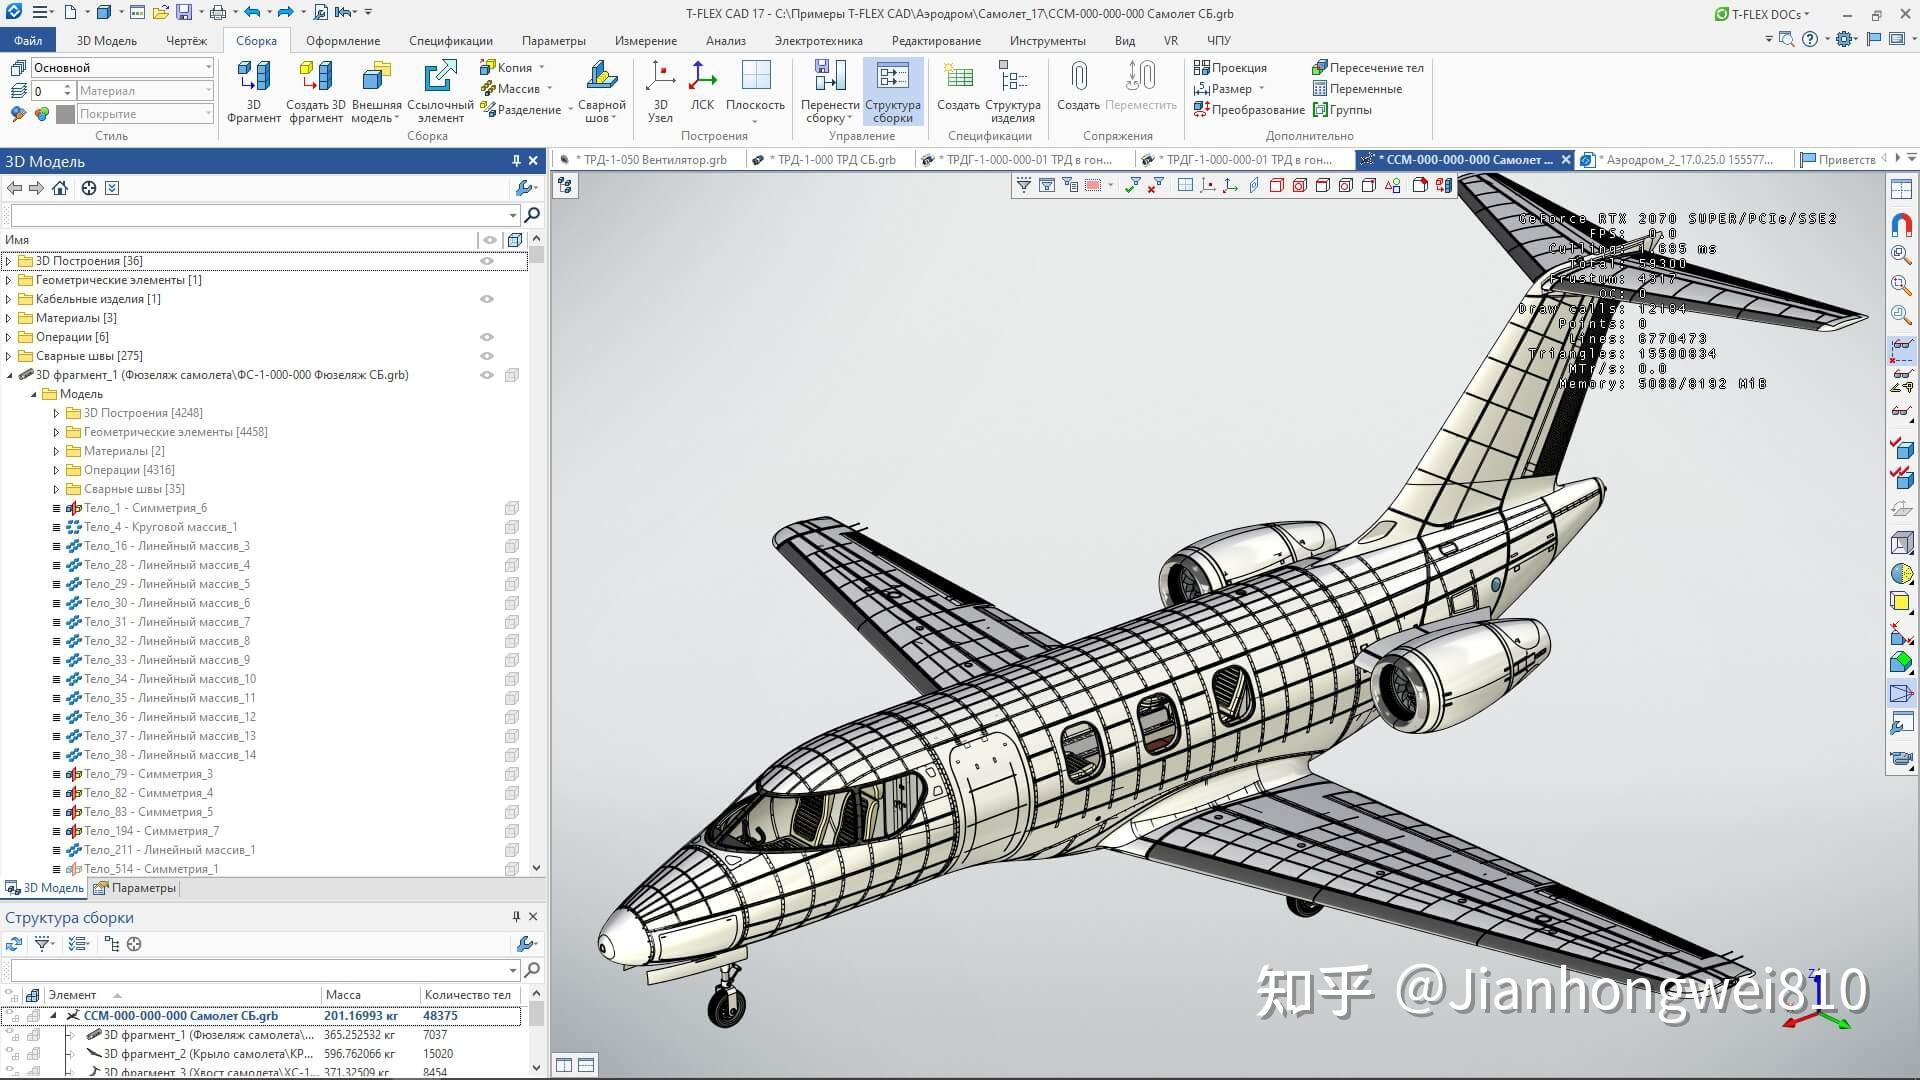
Task: Click the gray color swatch beside Покрытие
Action: click(x=65, y=114)
